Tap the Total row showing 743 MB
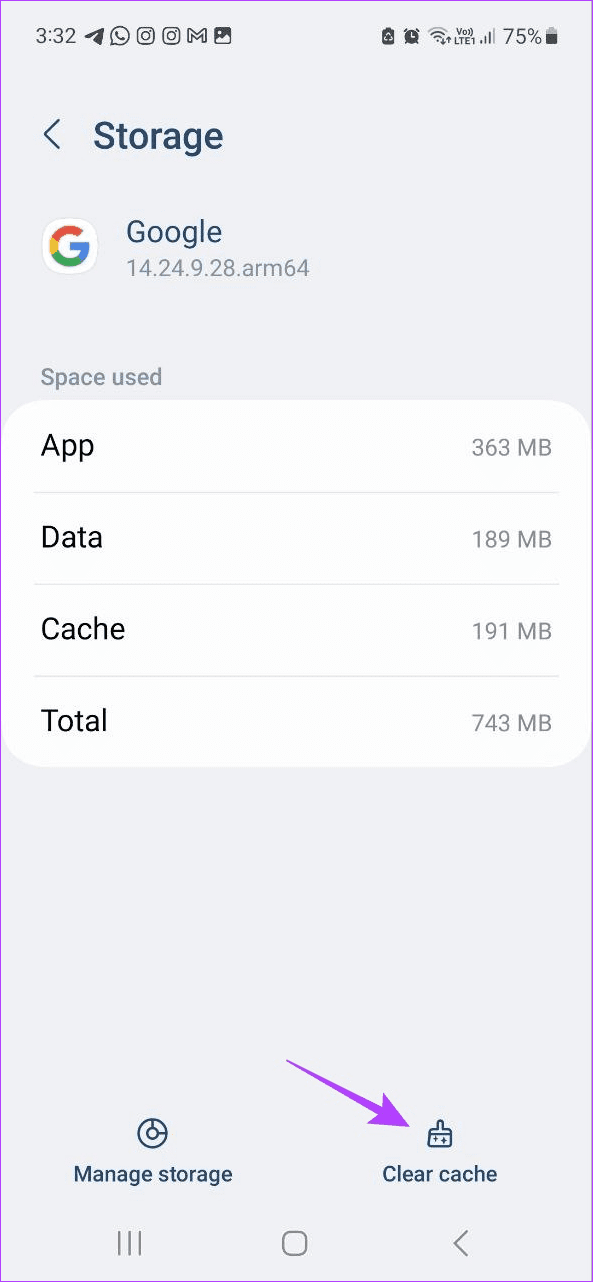 [x=296, y=721]
